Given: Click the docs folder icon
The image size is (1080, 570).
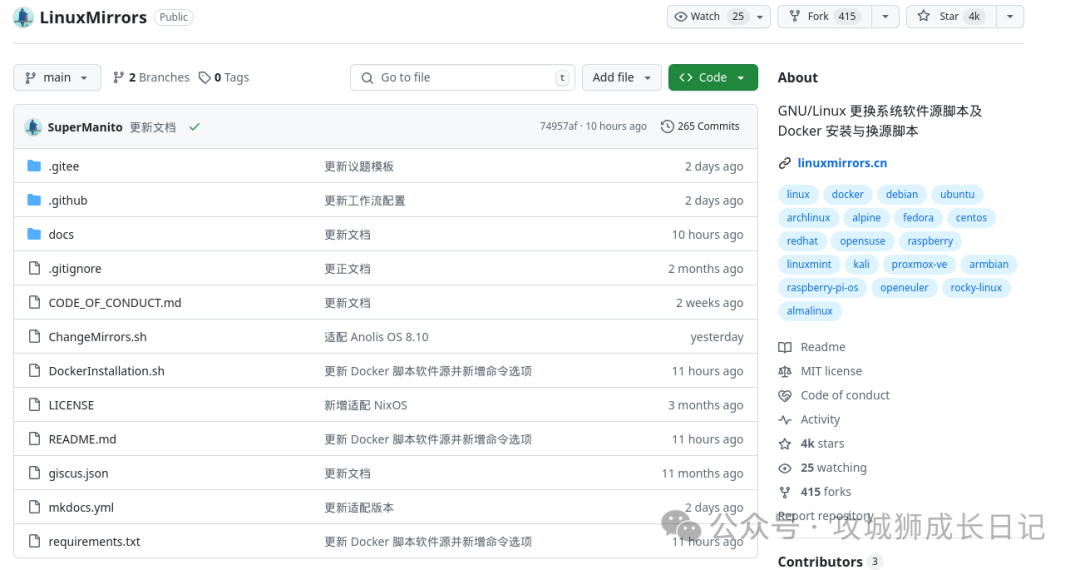Looking at the screenshot, I should point(34,234).
